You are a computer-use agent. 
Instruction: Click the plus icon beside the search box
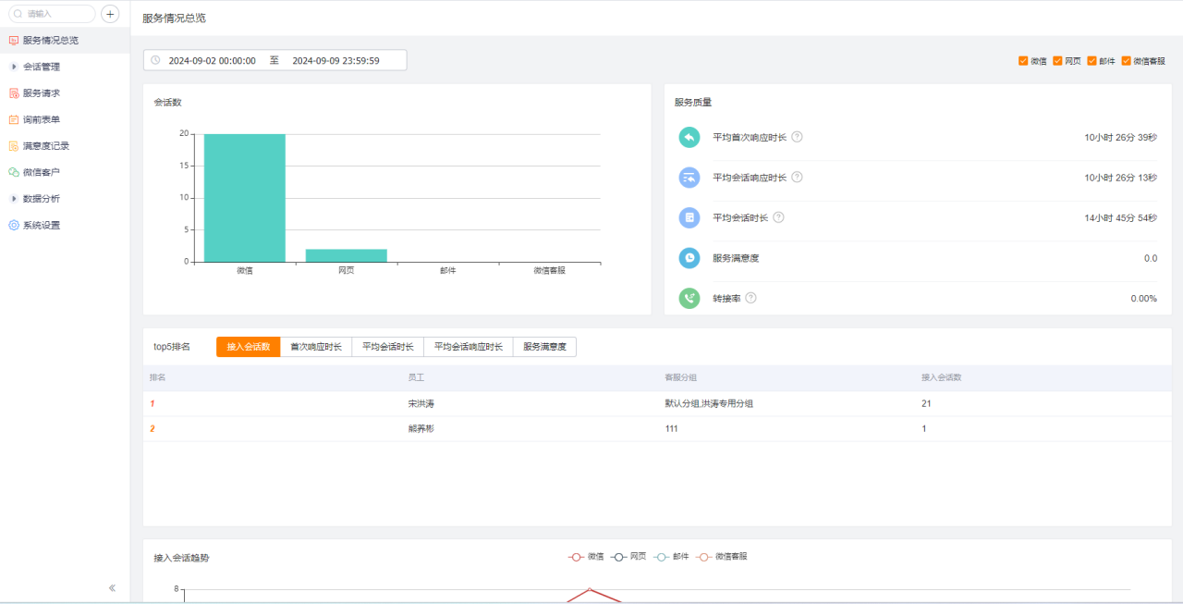click(110, 14)
